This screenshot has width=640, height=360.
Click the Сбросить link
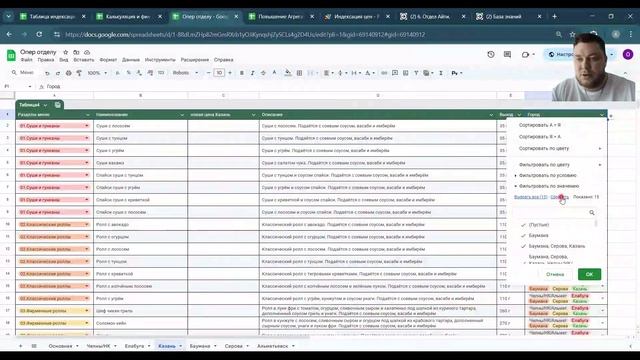pos(559,197)
